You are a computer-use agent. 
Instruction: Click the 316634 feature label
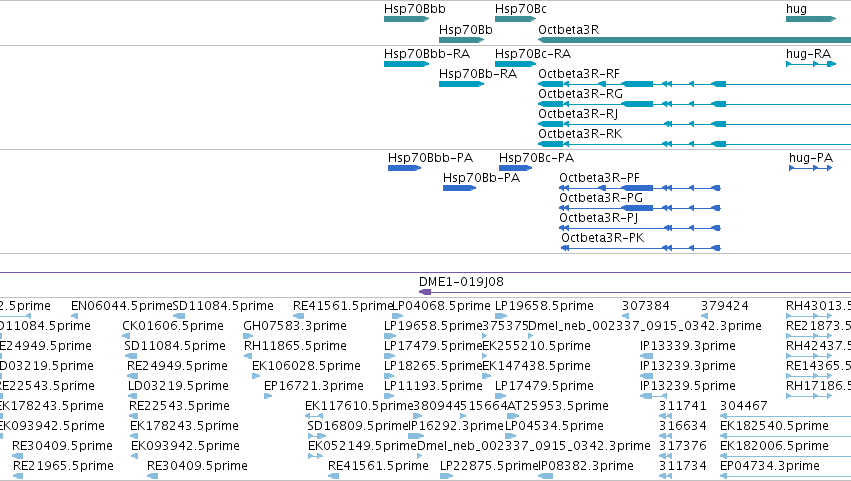(683, 426)
